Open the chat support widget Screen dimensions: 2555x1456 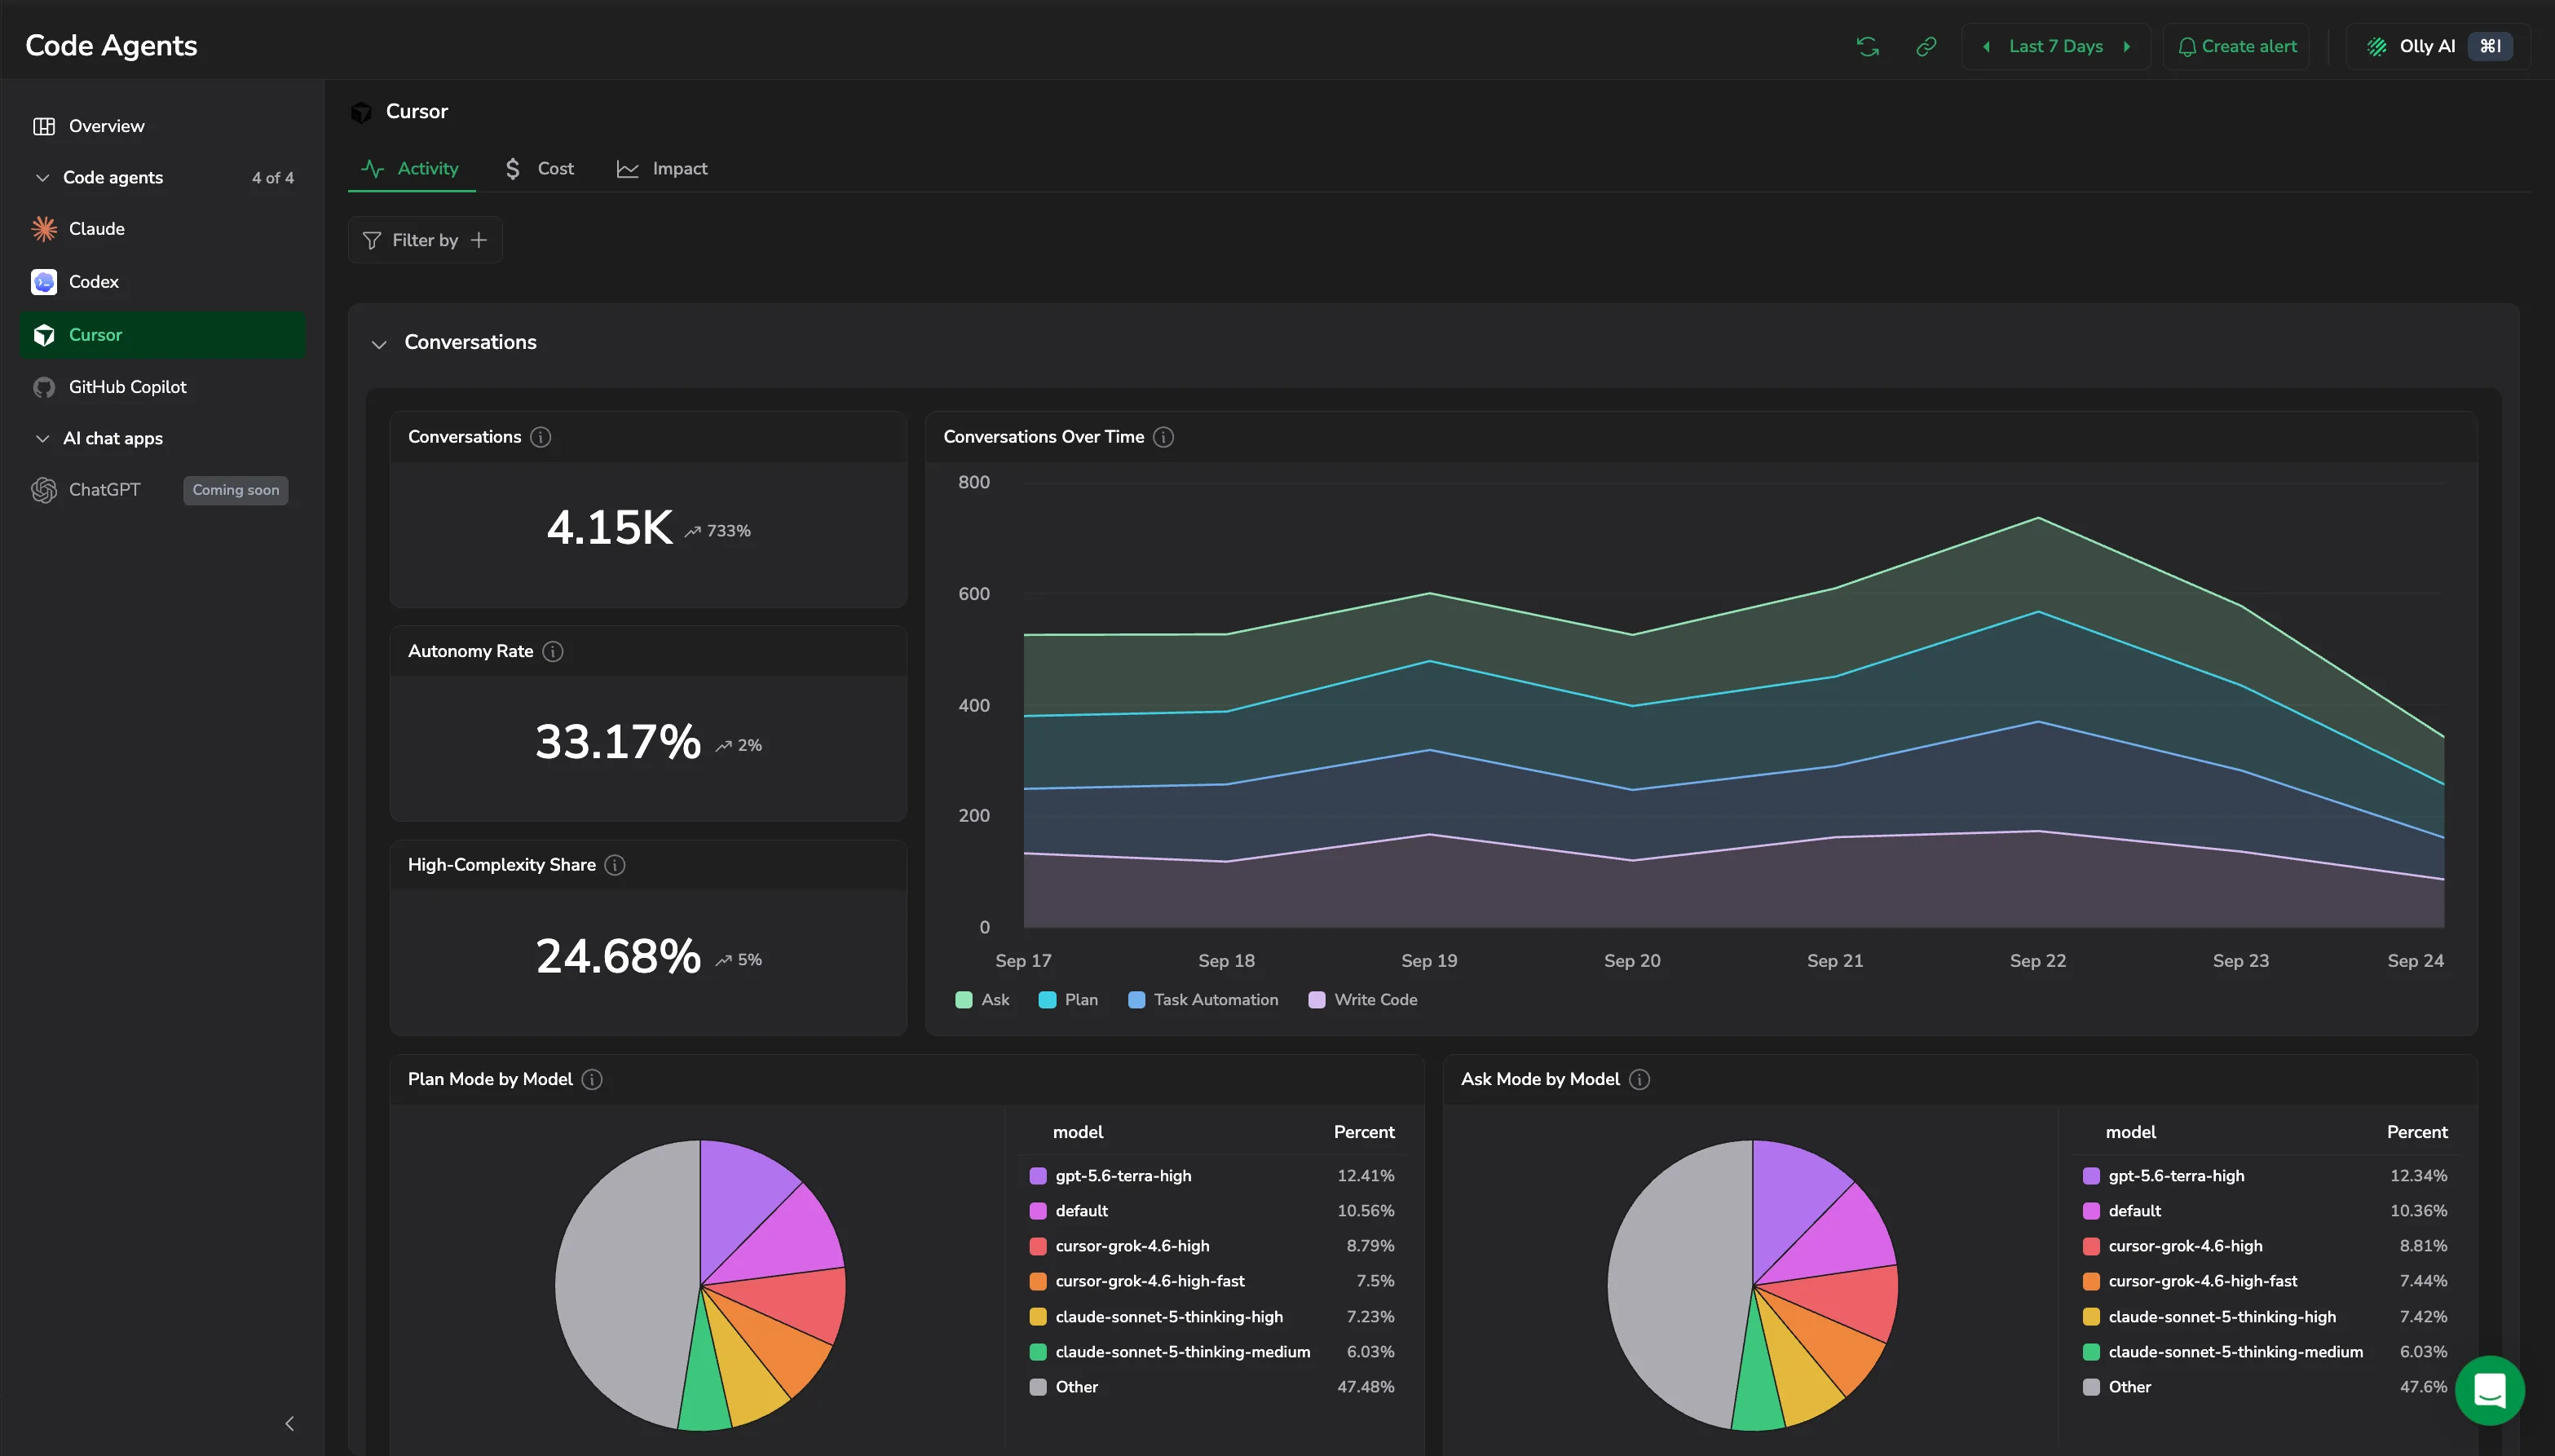click(2489, 1390)
